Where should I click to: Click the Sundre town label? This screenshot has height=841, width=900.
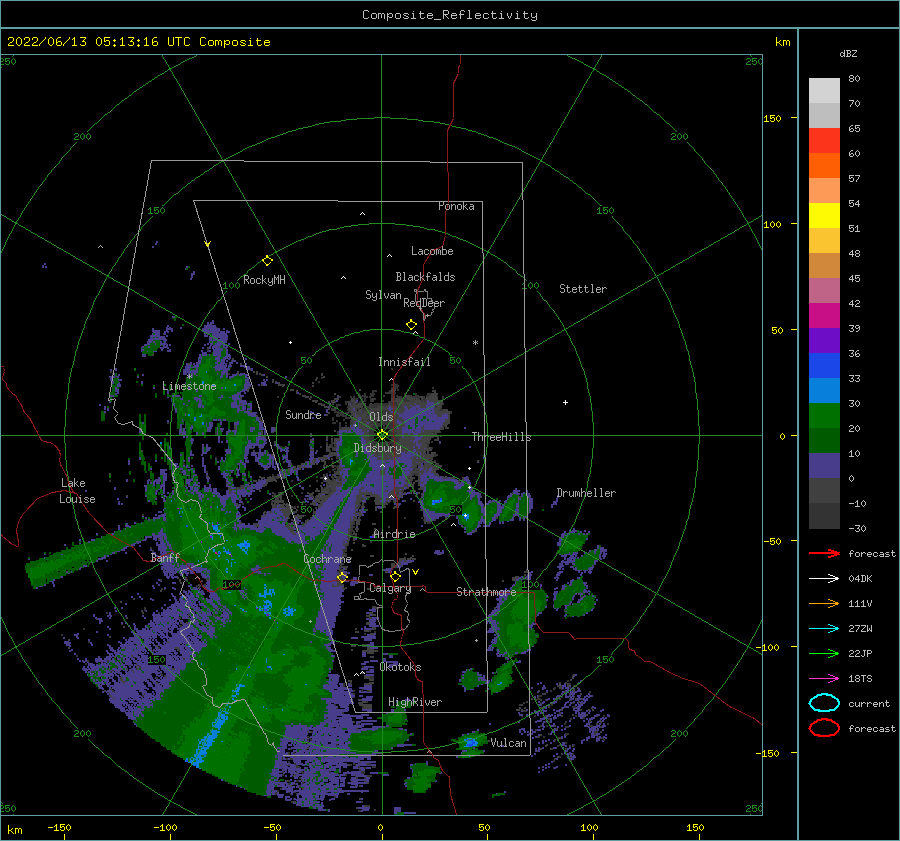pos(304,414)
